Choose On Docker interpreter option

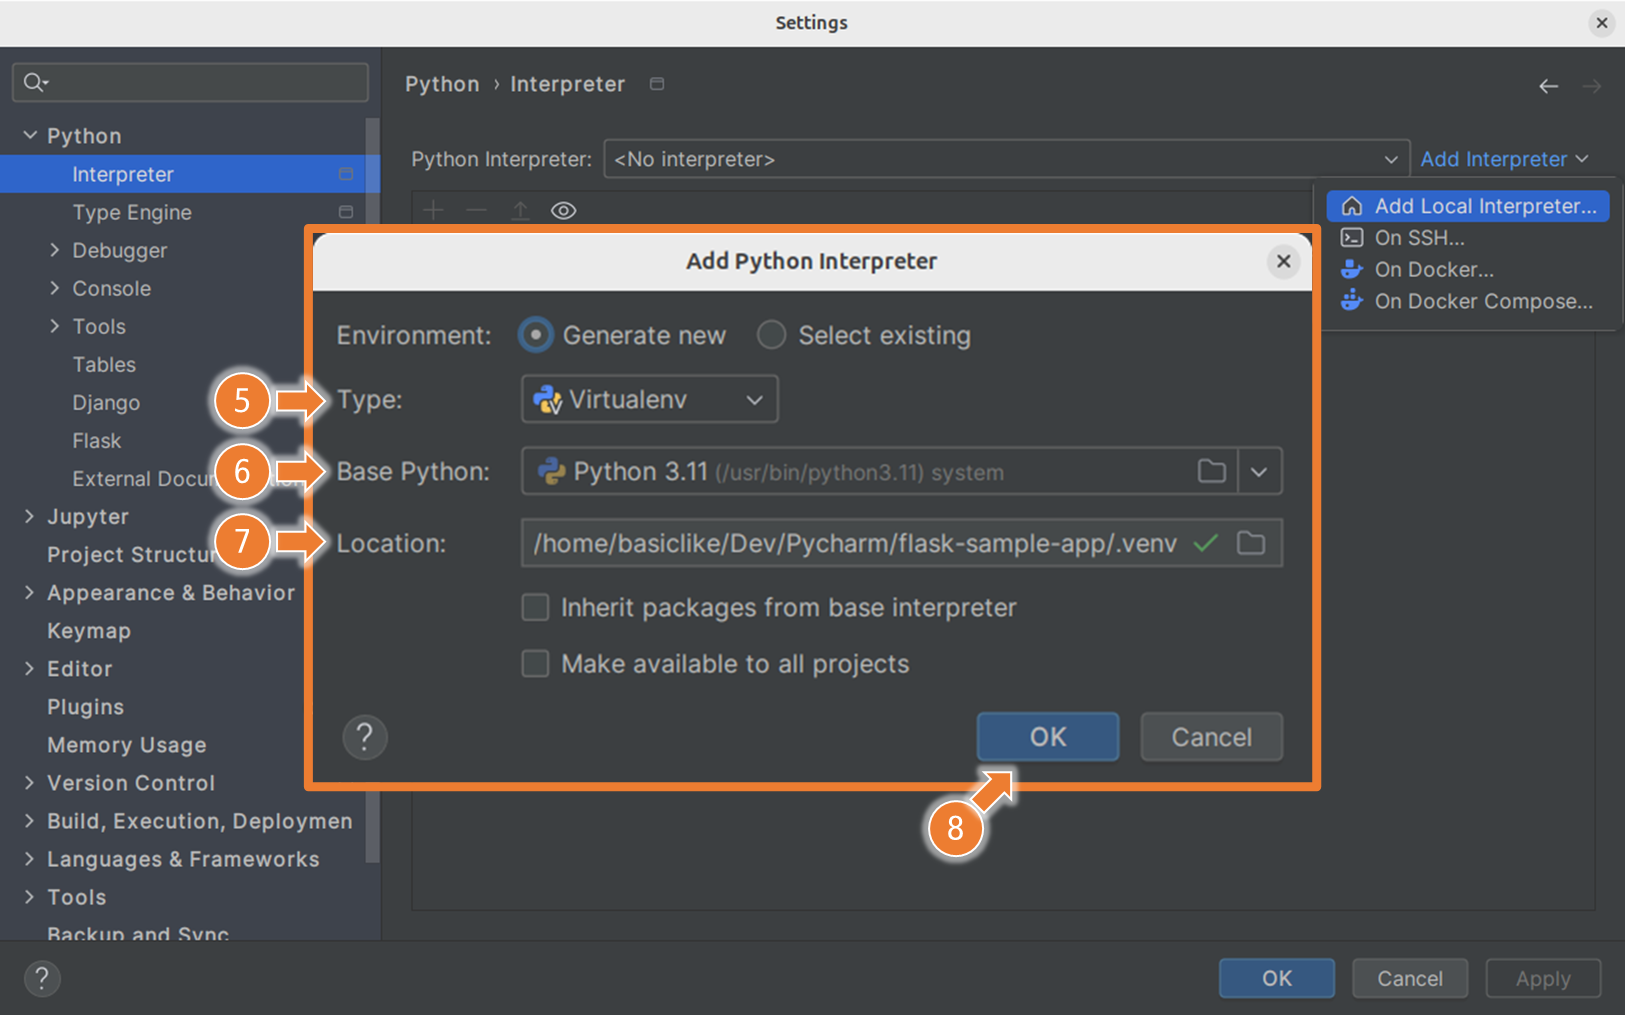click(1468, 270)
